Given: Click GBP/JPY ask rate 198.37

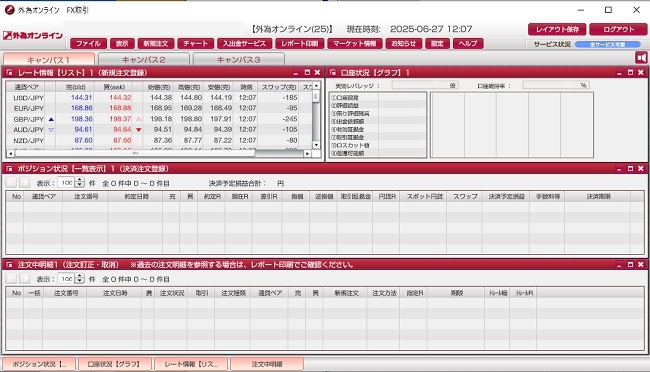Looking at the screenshot, I should 120,119.
